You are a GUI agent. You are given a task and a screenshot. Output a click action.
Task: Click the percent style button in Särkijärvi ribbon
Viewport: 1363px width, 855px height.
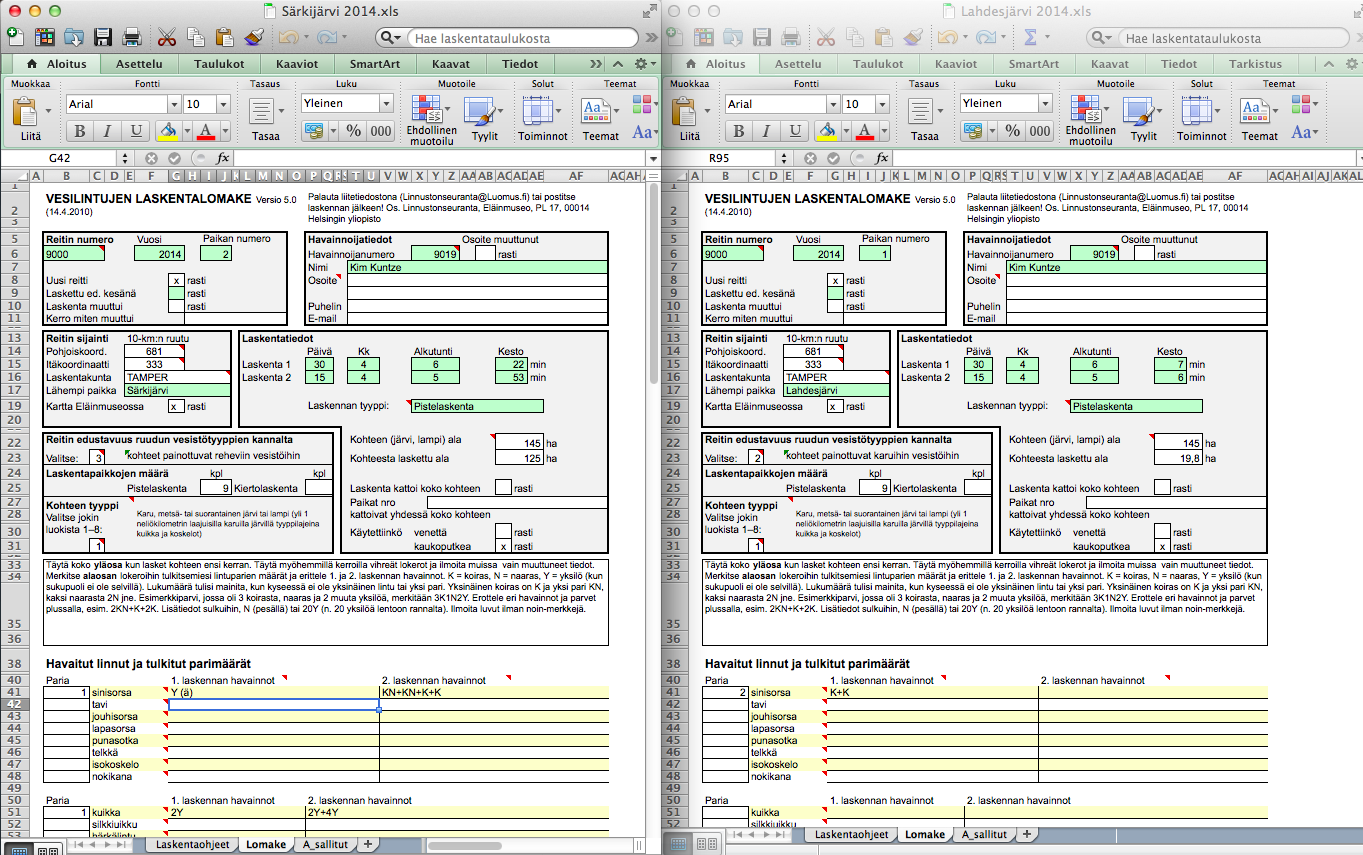pos(354,131)
